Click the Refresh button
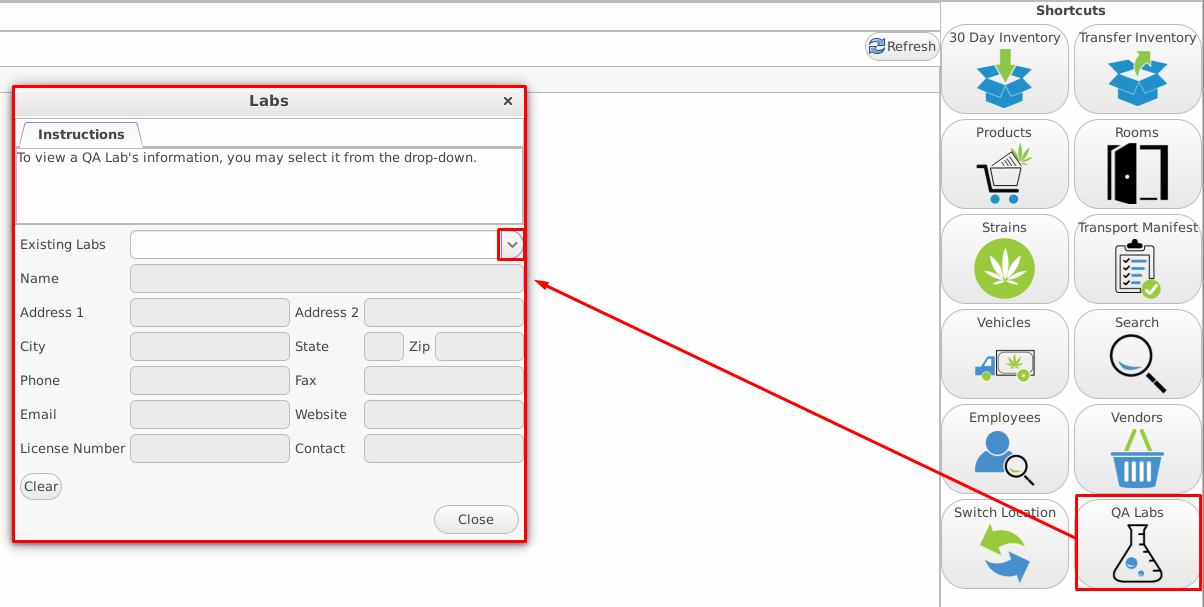This screenshot has height=607, width=1204. tap(902, 46)
